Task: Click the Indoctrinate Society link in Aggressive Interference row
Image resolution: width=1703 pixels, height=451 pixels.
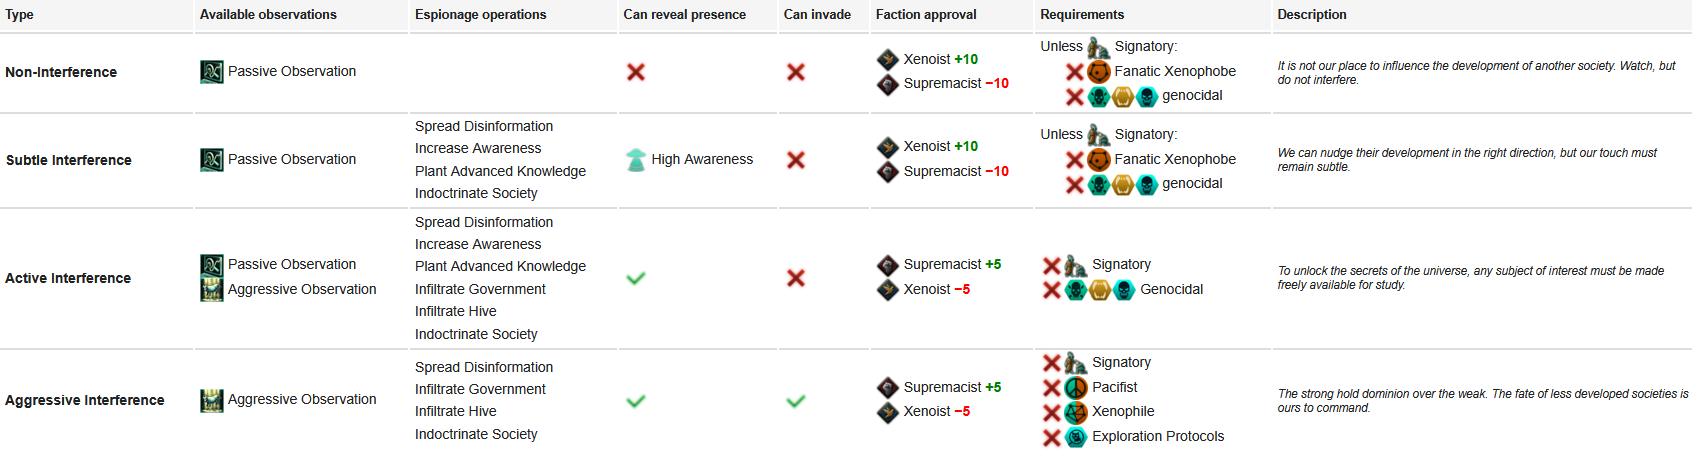Action: (x=476, y=435)
